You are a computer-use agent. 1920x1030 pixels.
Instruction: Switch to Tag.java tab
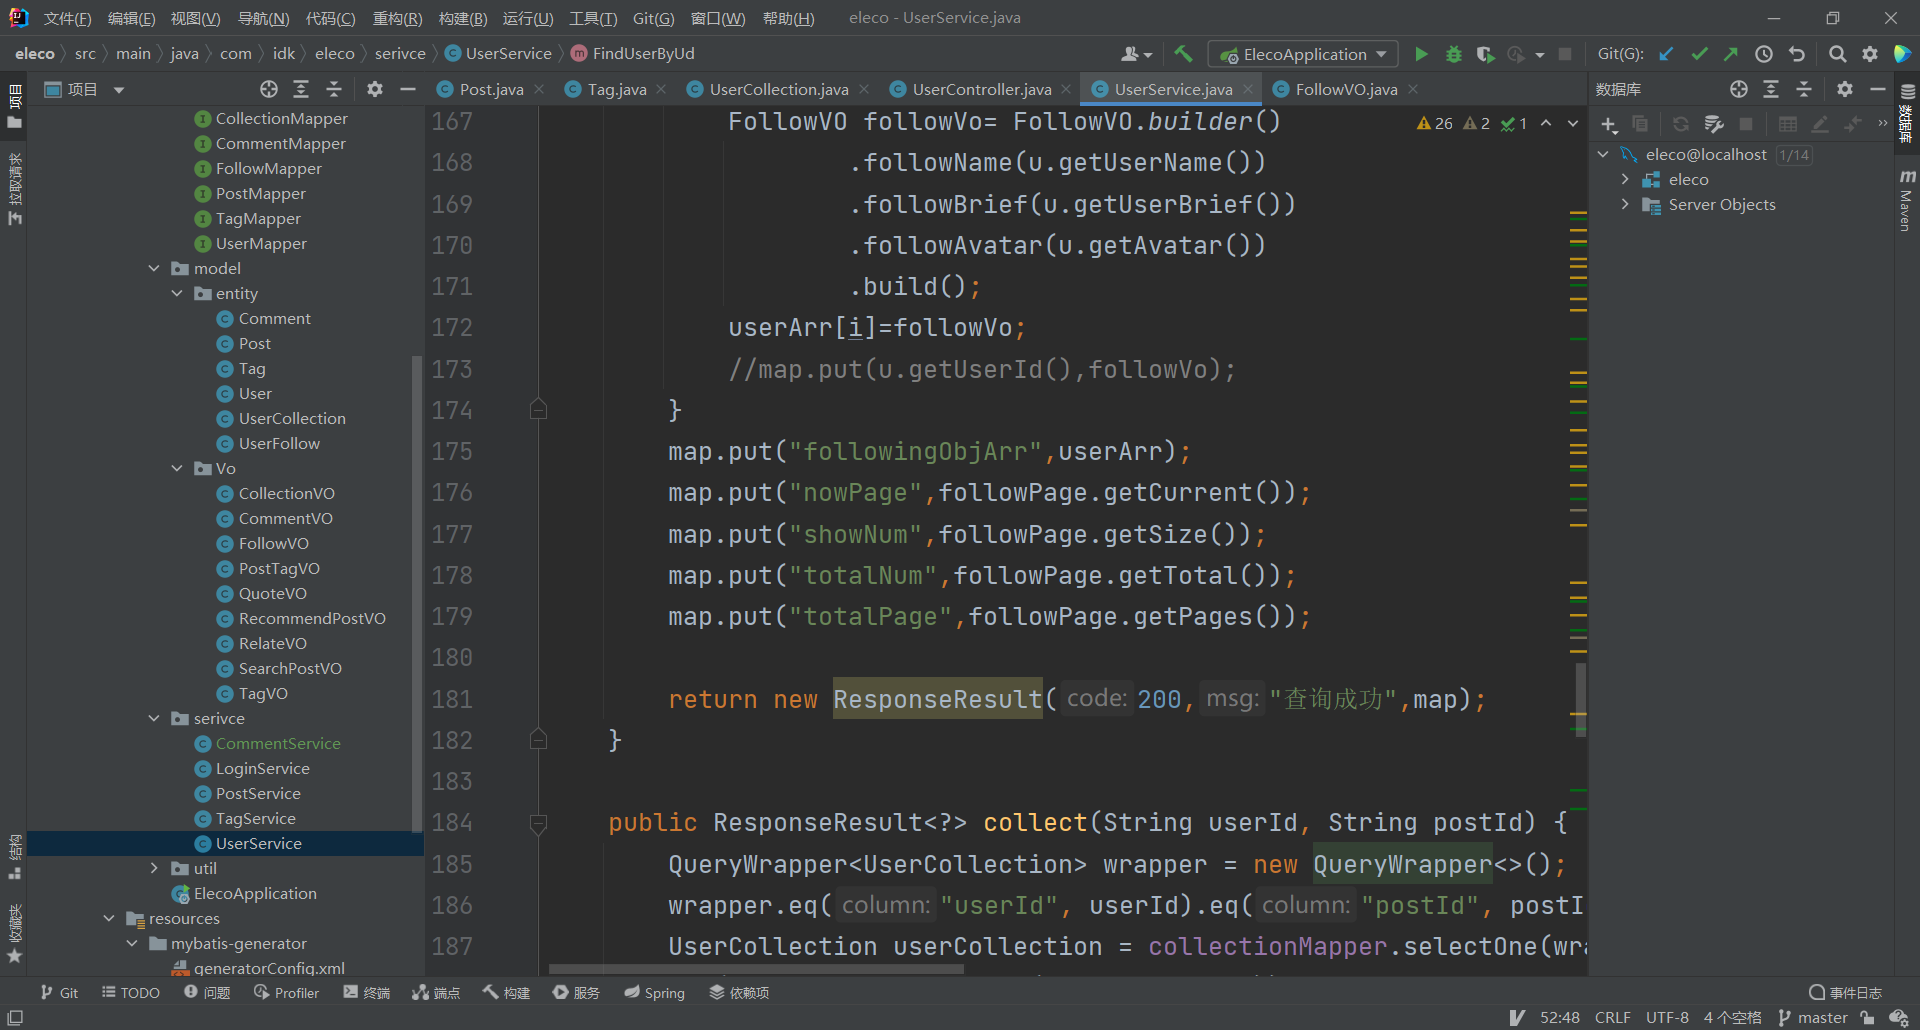pyautogui.click(x=617, y=89)
